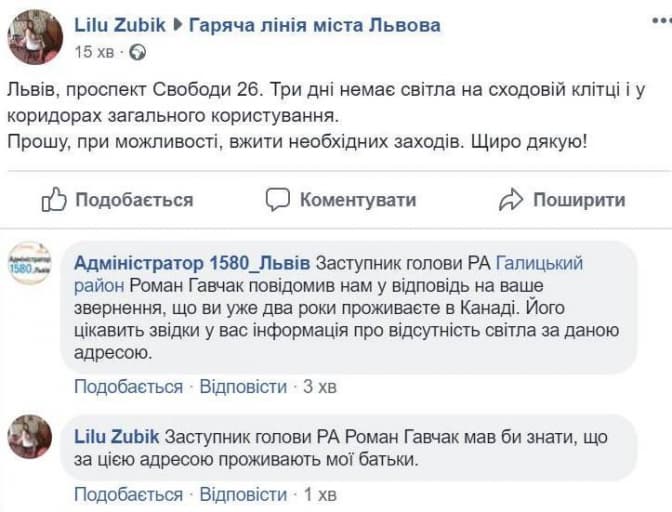Open Адміністратор 1580_Львів avatar
The height and width of the screenshot is (512, 672).
pos(30,263)
